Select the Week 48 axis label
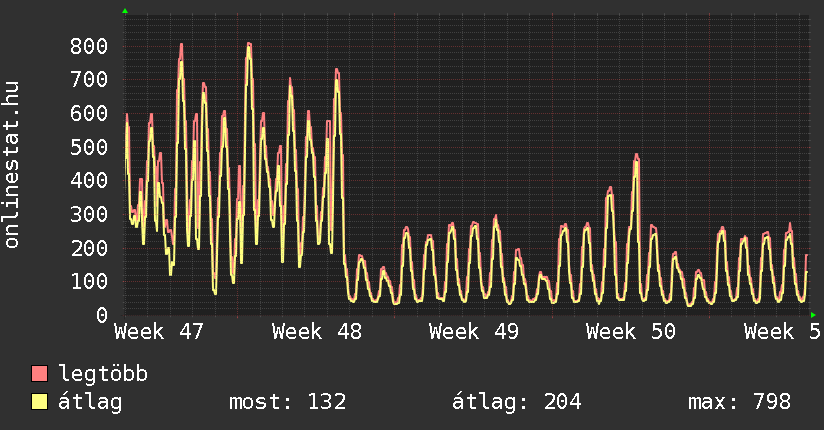Viewport: 824px width, 430px height. coord(317,331)
